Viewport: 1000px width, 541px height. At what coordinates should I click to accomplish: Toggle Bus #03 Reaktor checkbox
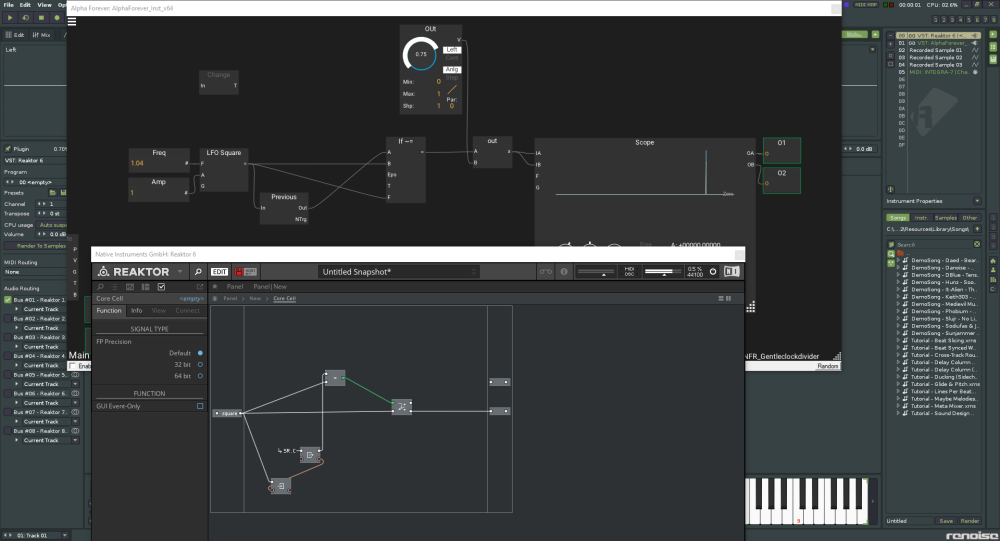point(8,337)
